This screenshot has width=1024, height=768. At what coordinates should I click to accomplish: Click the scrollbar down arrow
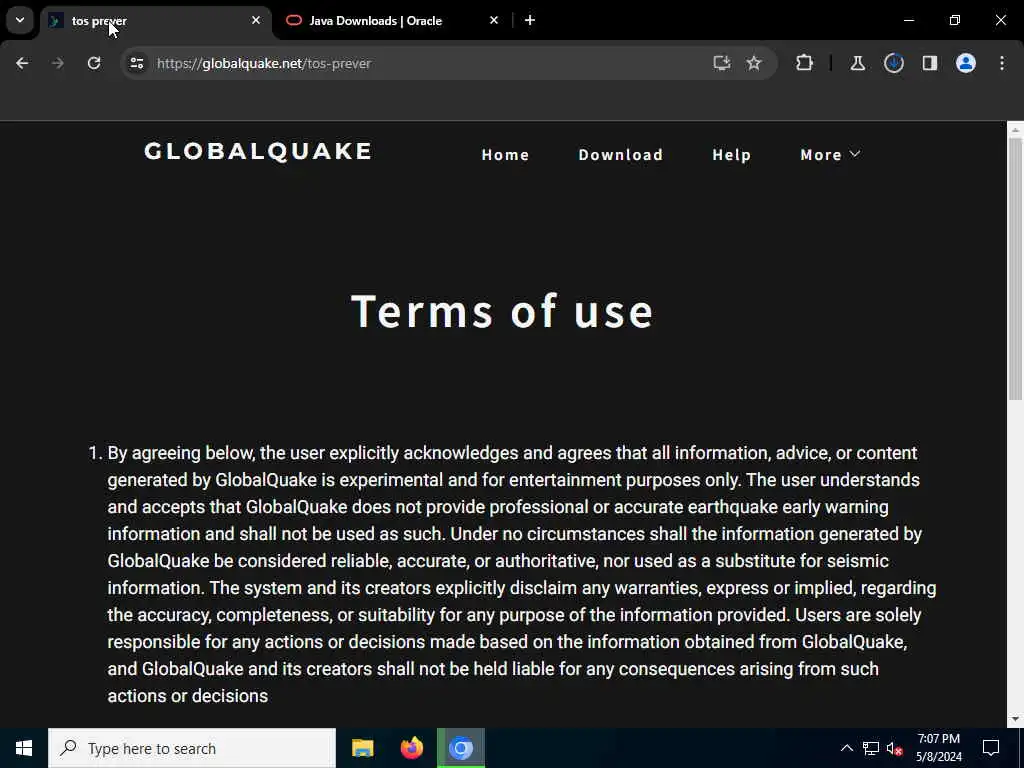point(1015,719)
